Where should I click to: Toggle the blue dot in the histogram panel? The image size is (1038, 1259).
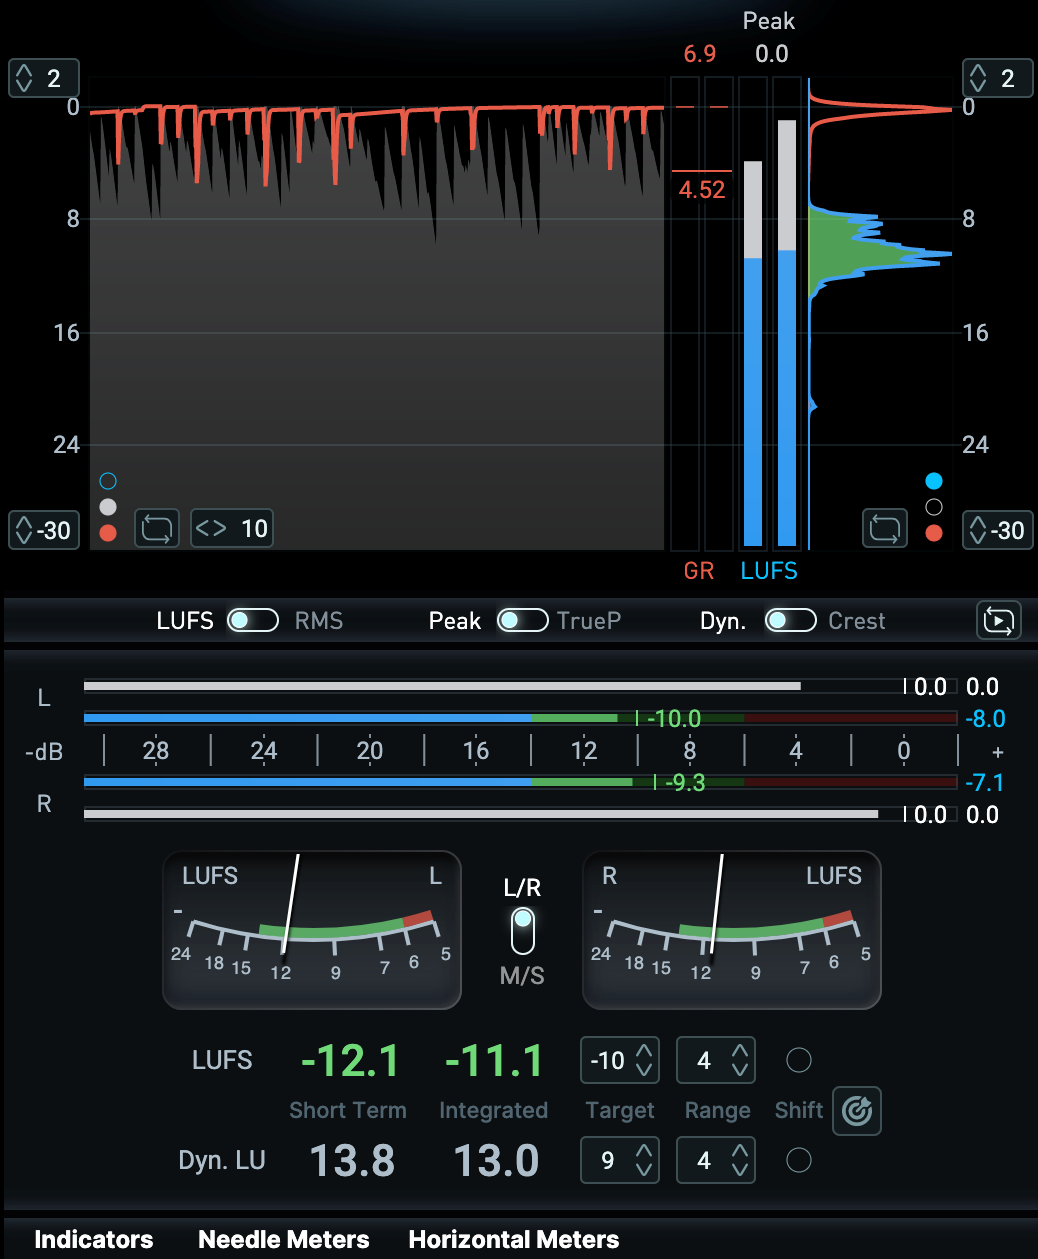coord(934,481)
